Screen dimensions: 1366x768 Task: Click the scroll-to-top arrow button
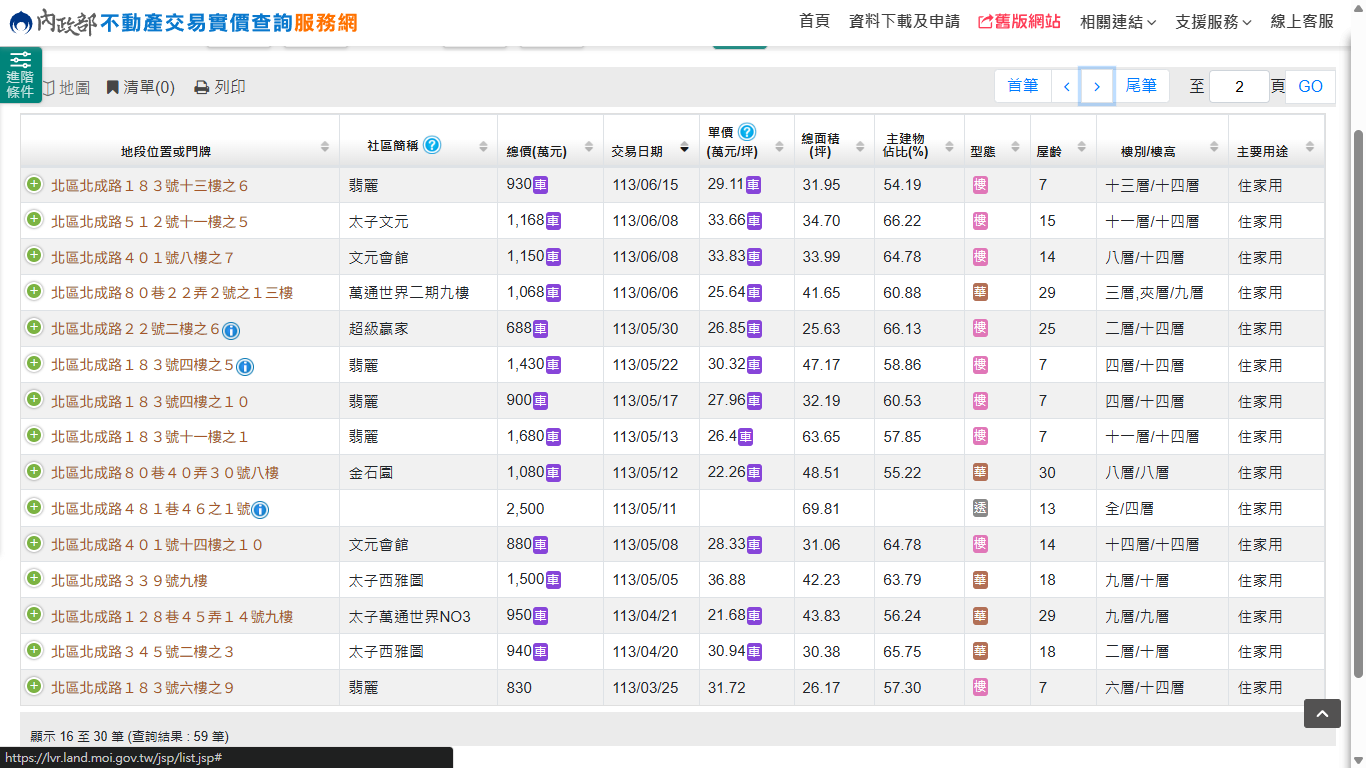tap(1322, 713)
